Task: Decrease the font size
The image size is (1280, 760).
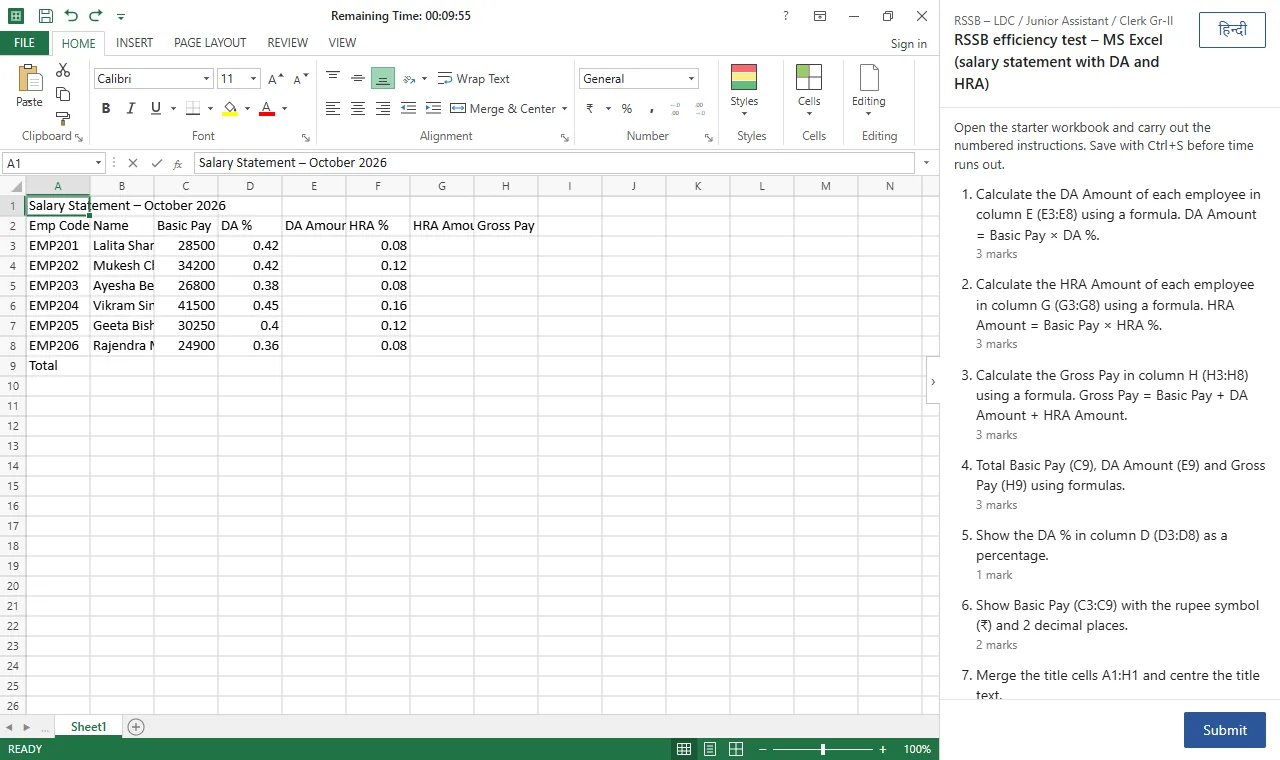Action: [299, 79]
